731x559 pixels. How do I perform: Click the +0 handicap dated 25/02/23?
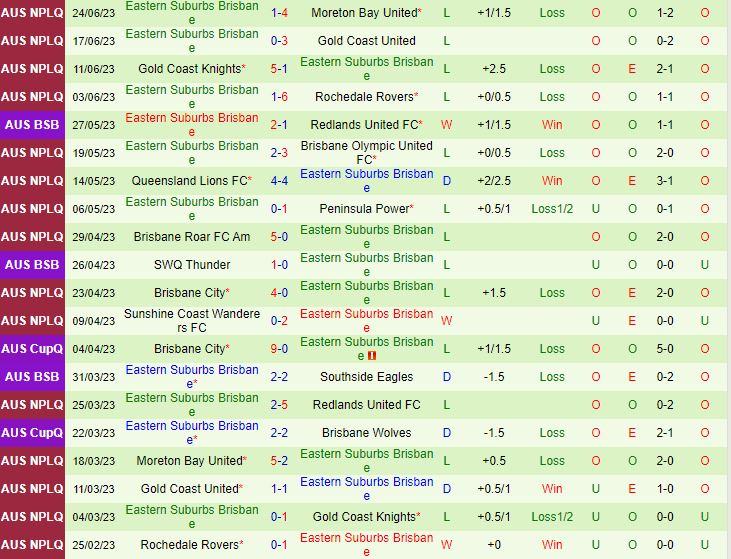pyautogui.click(x=494, y=545)
